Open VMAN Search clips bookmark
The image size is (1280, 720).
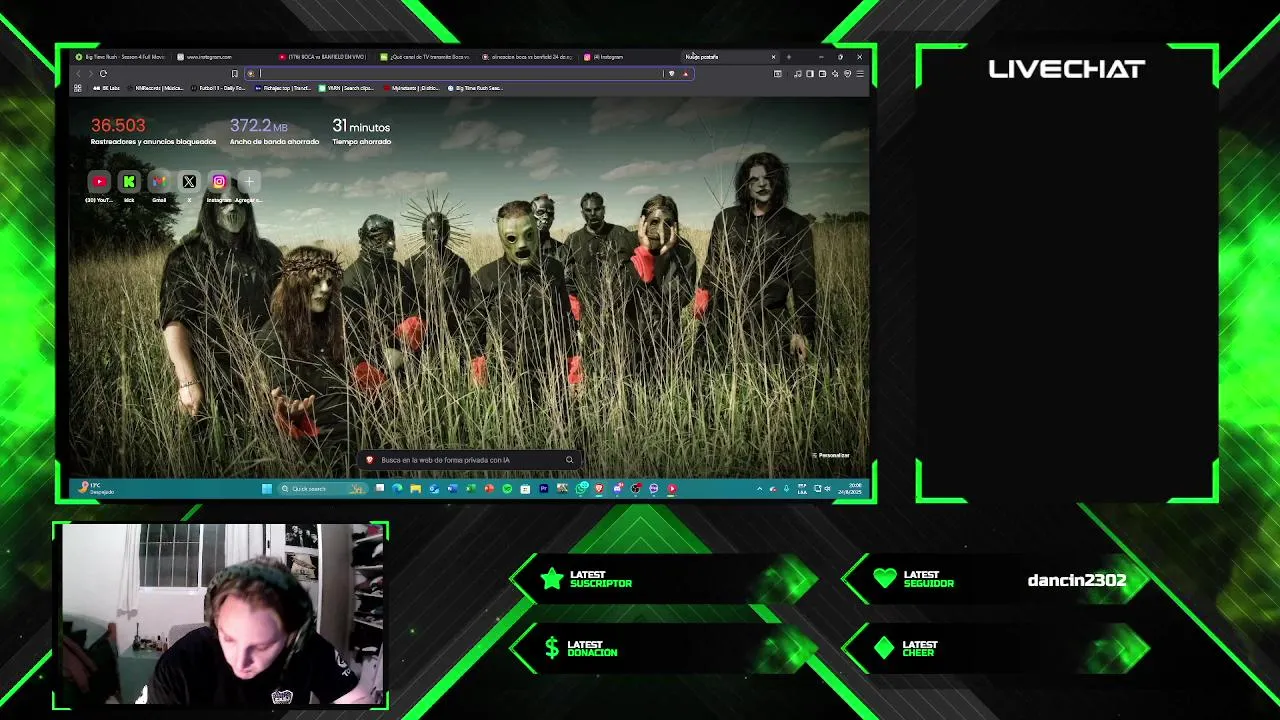pos(347,88)
